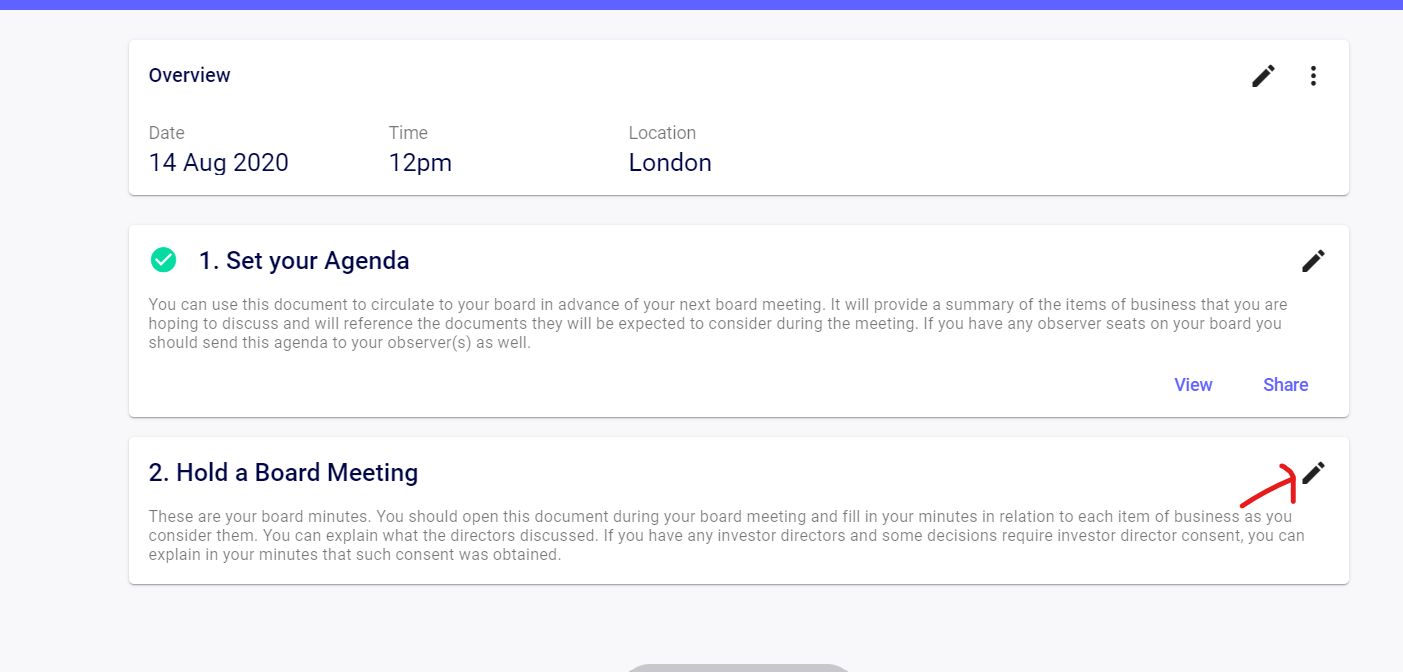Click the Location field label
Screen dimensions: 1403x672
(x=662, y=133)
